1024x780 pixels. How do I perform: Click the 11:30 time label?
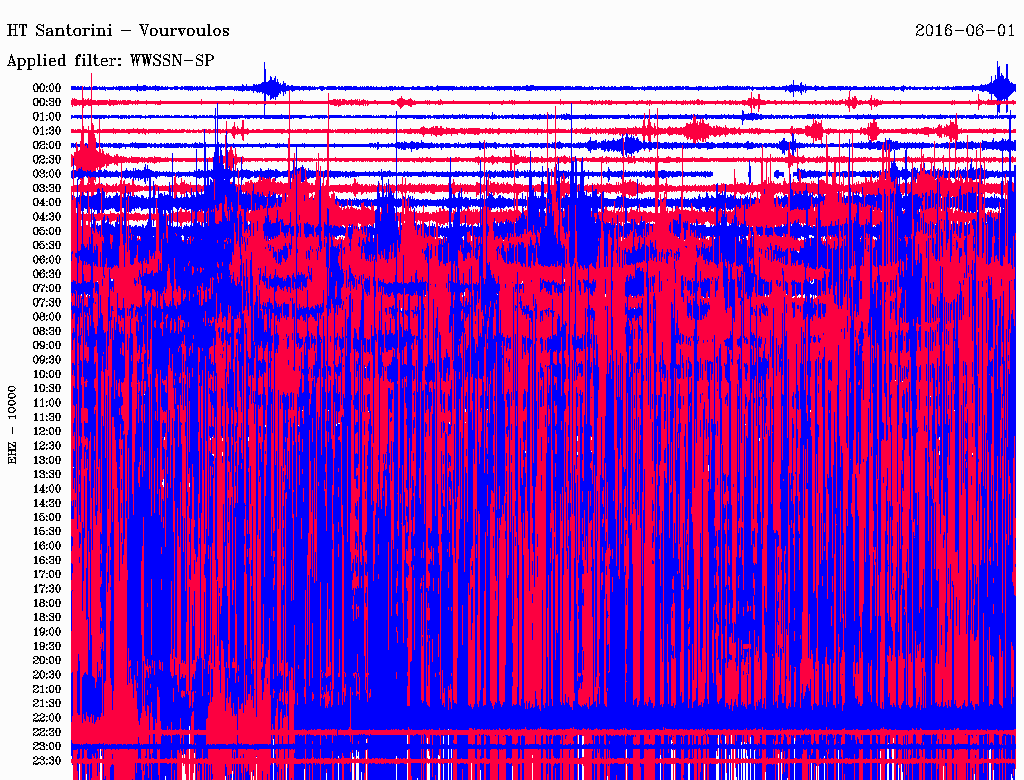(x=47, y=417)
